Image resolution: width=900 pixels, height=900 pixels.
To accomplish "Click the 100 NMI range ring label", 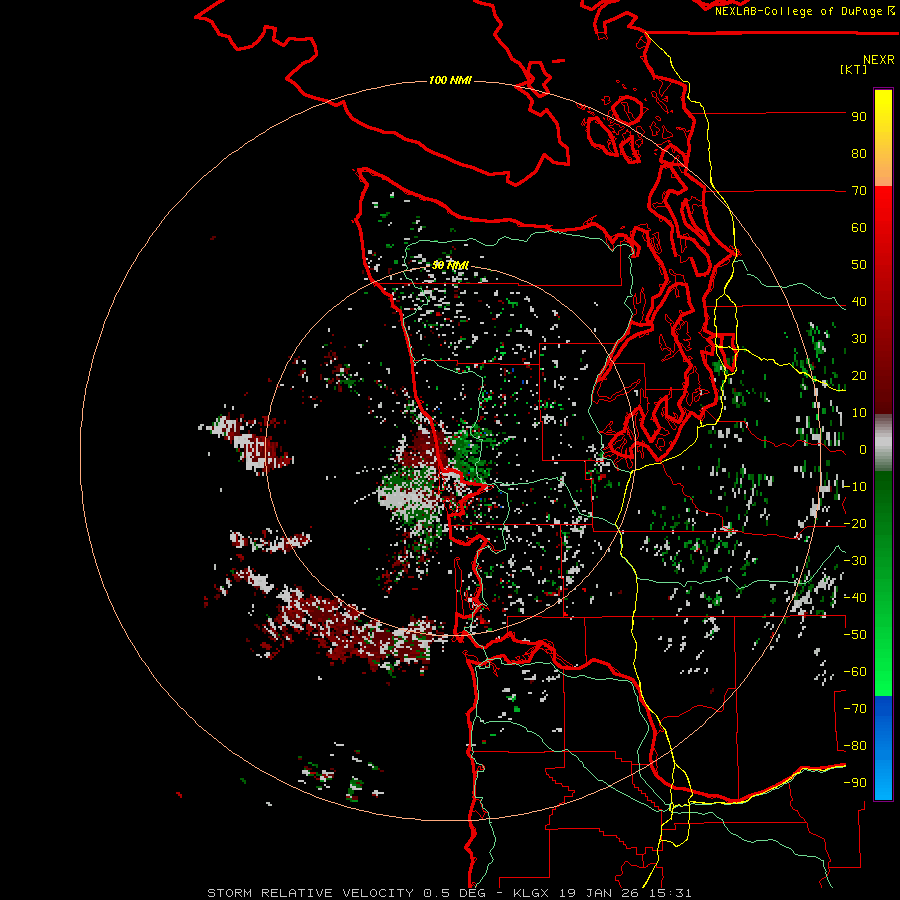I will pyautogui.click(x=450, y=80).
